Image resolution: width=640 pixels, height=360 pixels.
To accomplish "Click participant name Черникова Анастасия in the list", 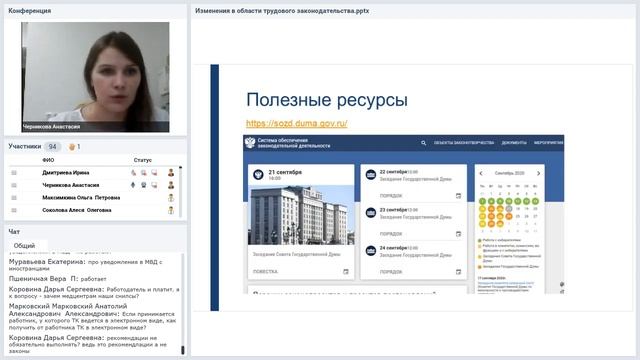I will (x=71, y=185).
